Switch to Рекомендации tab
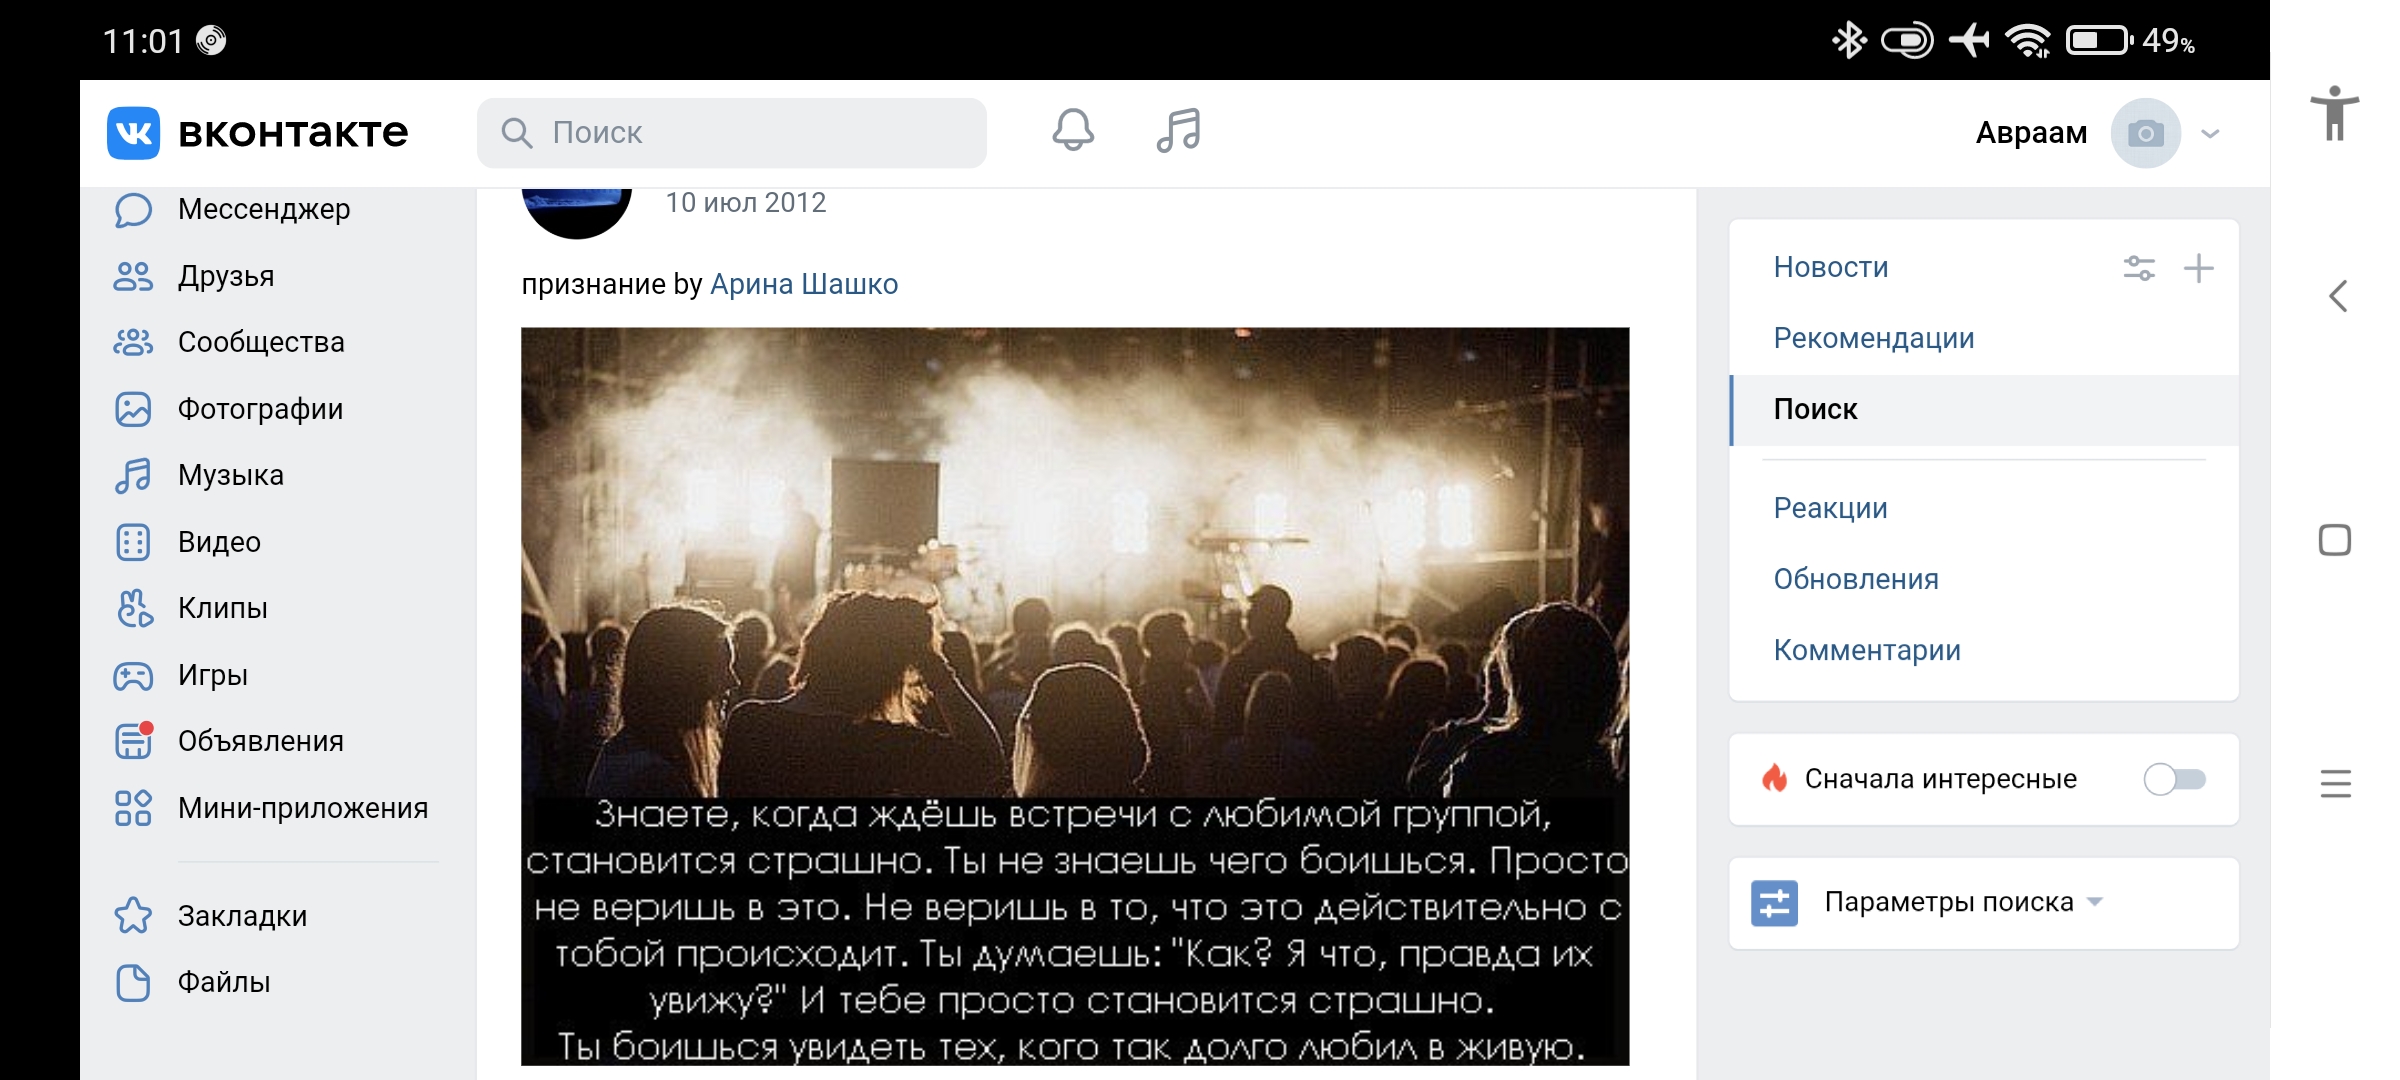The image size is (2400, 1080). (x=1874, y=338)
